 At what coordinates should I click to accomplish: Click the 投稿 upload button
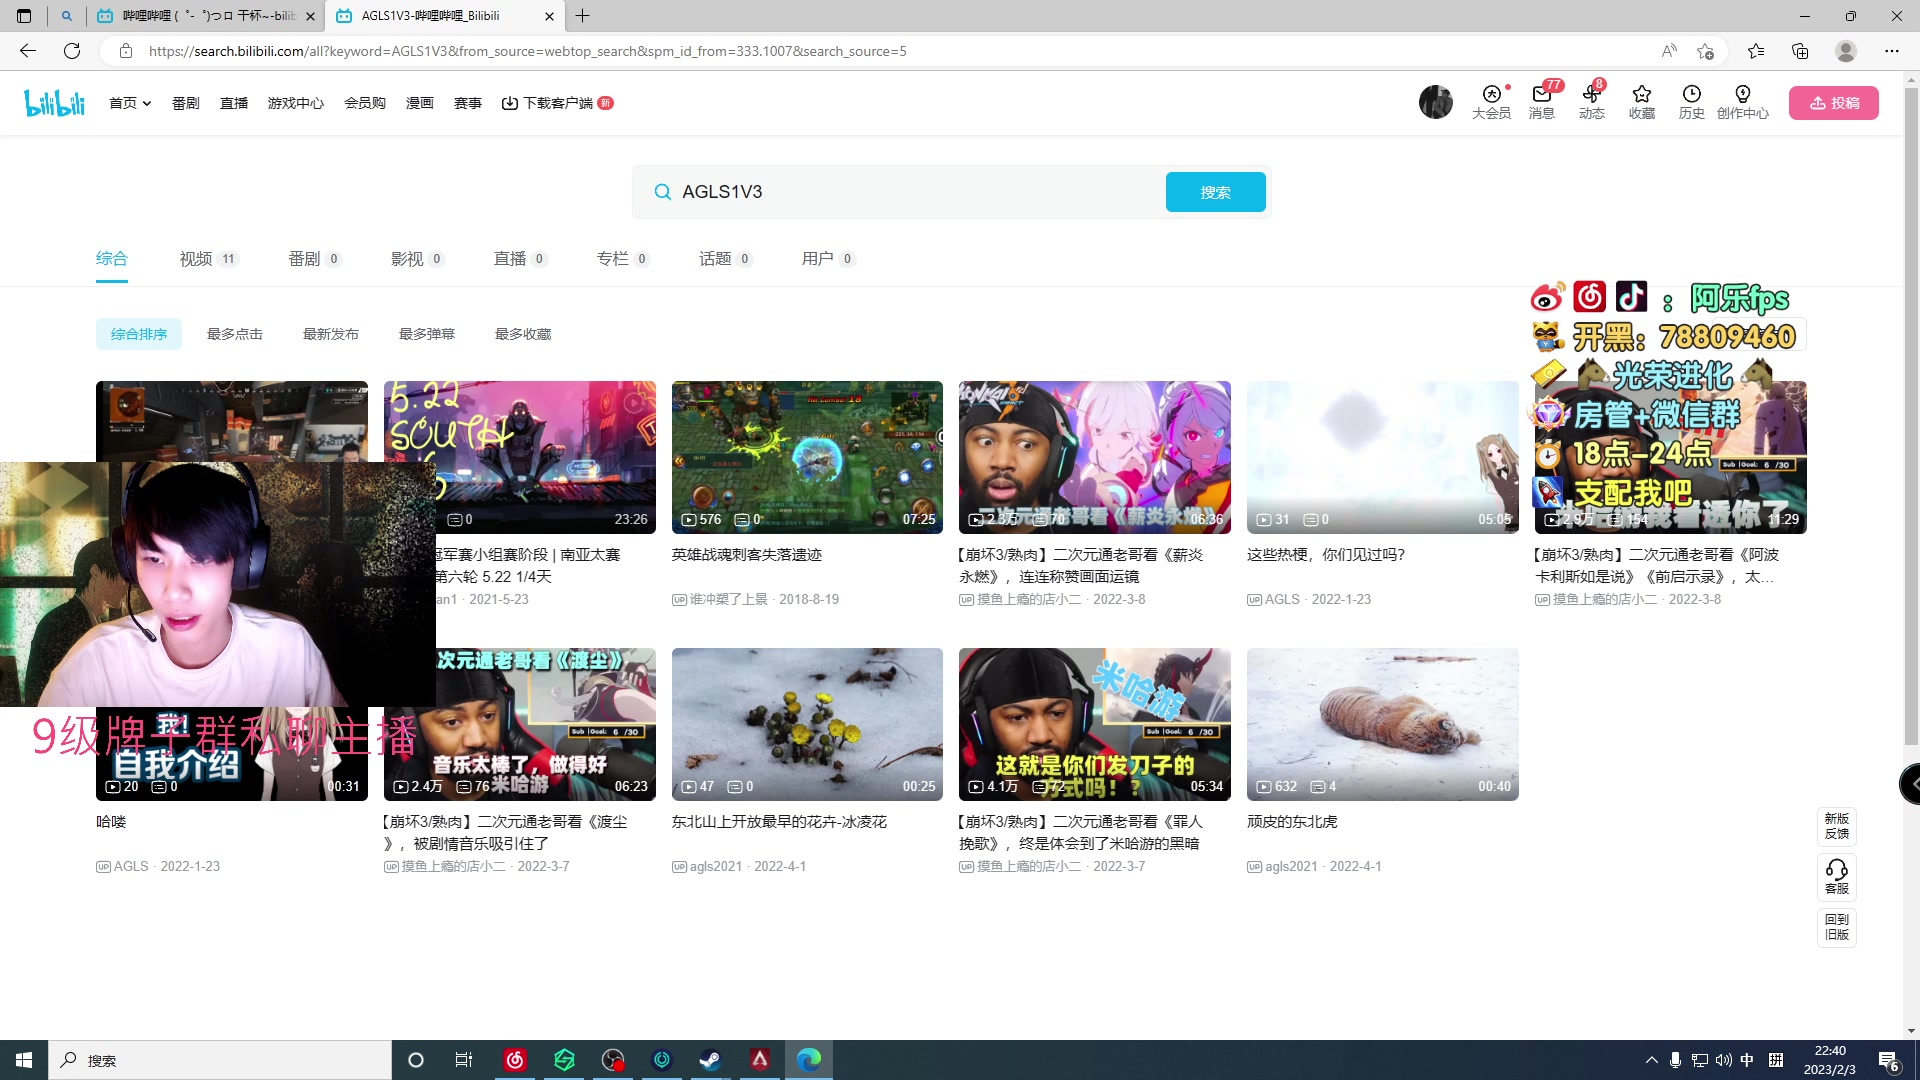(1833, 102)
